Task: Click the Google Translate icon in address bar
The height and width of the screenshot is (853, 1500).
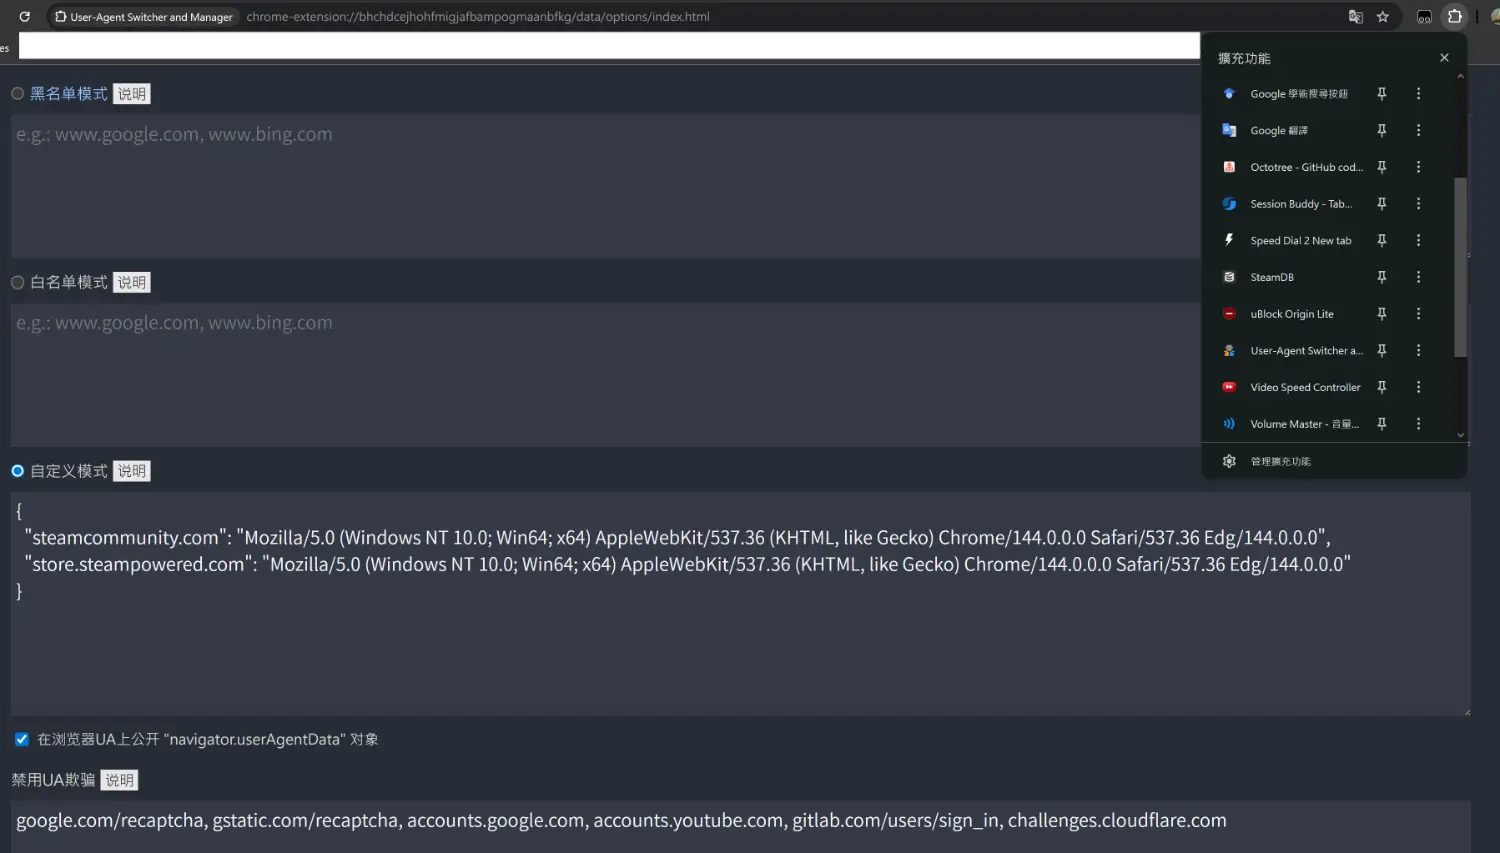Action: 1356,17
